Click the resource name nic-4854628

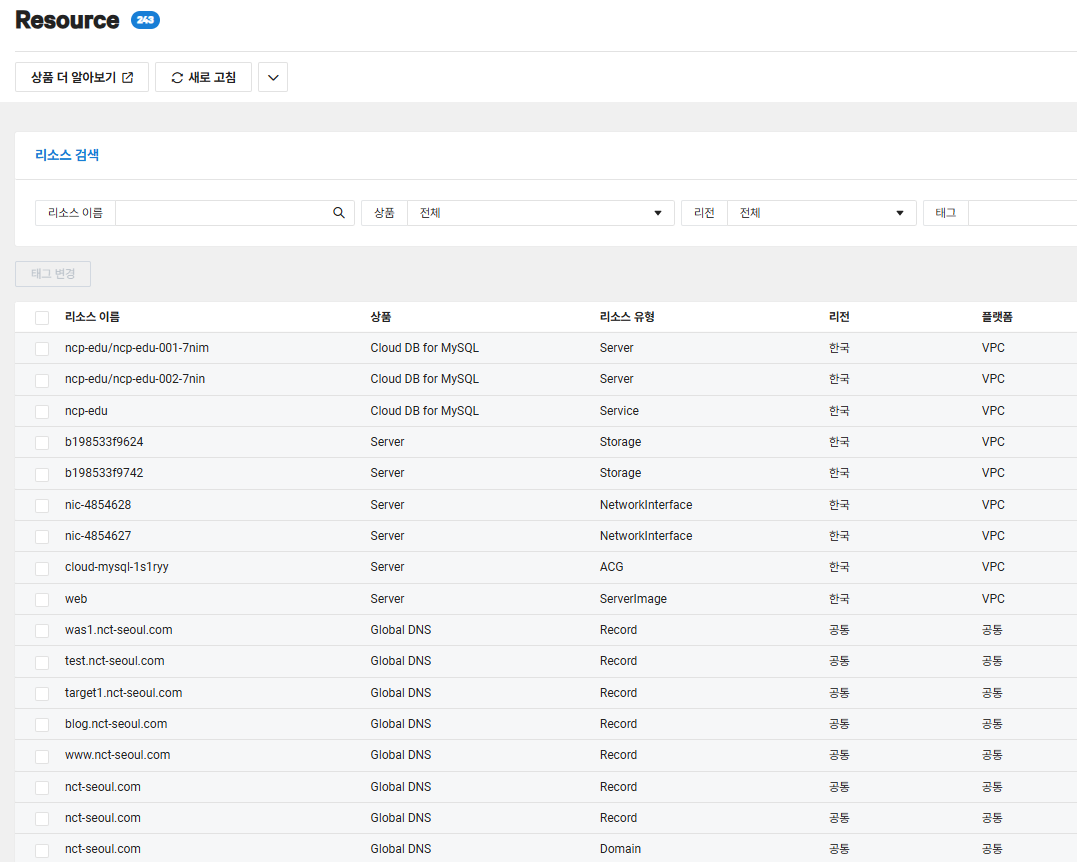(x=98, y=505)
